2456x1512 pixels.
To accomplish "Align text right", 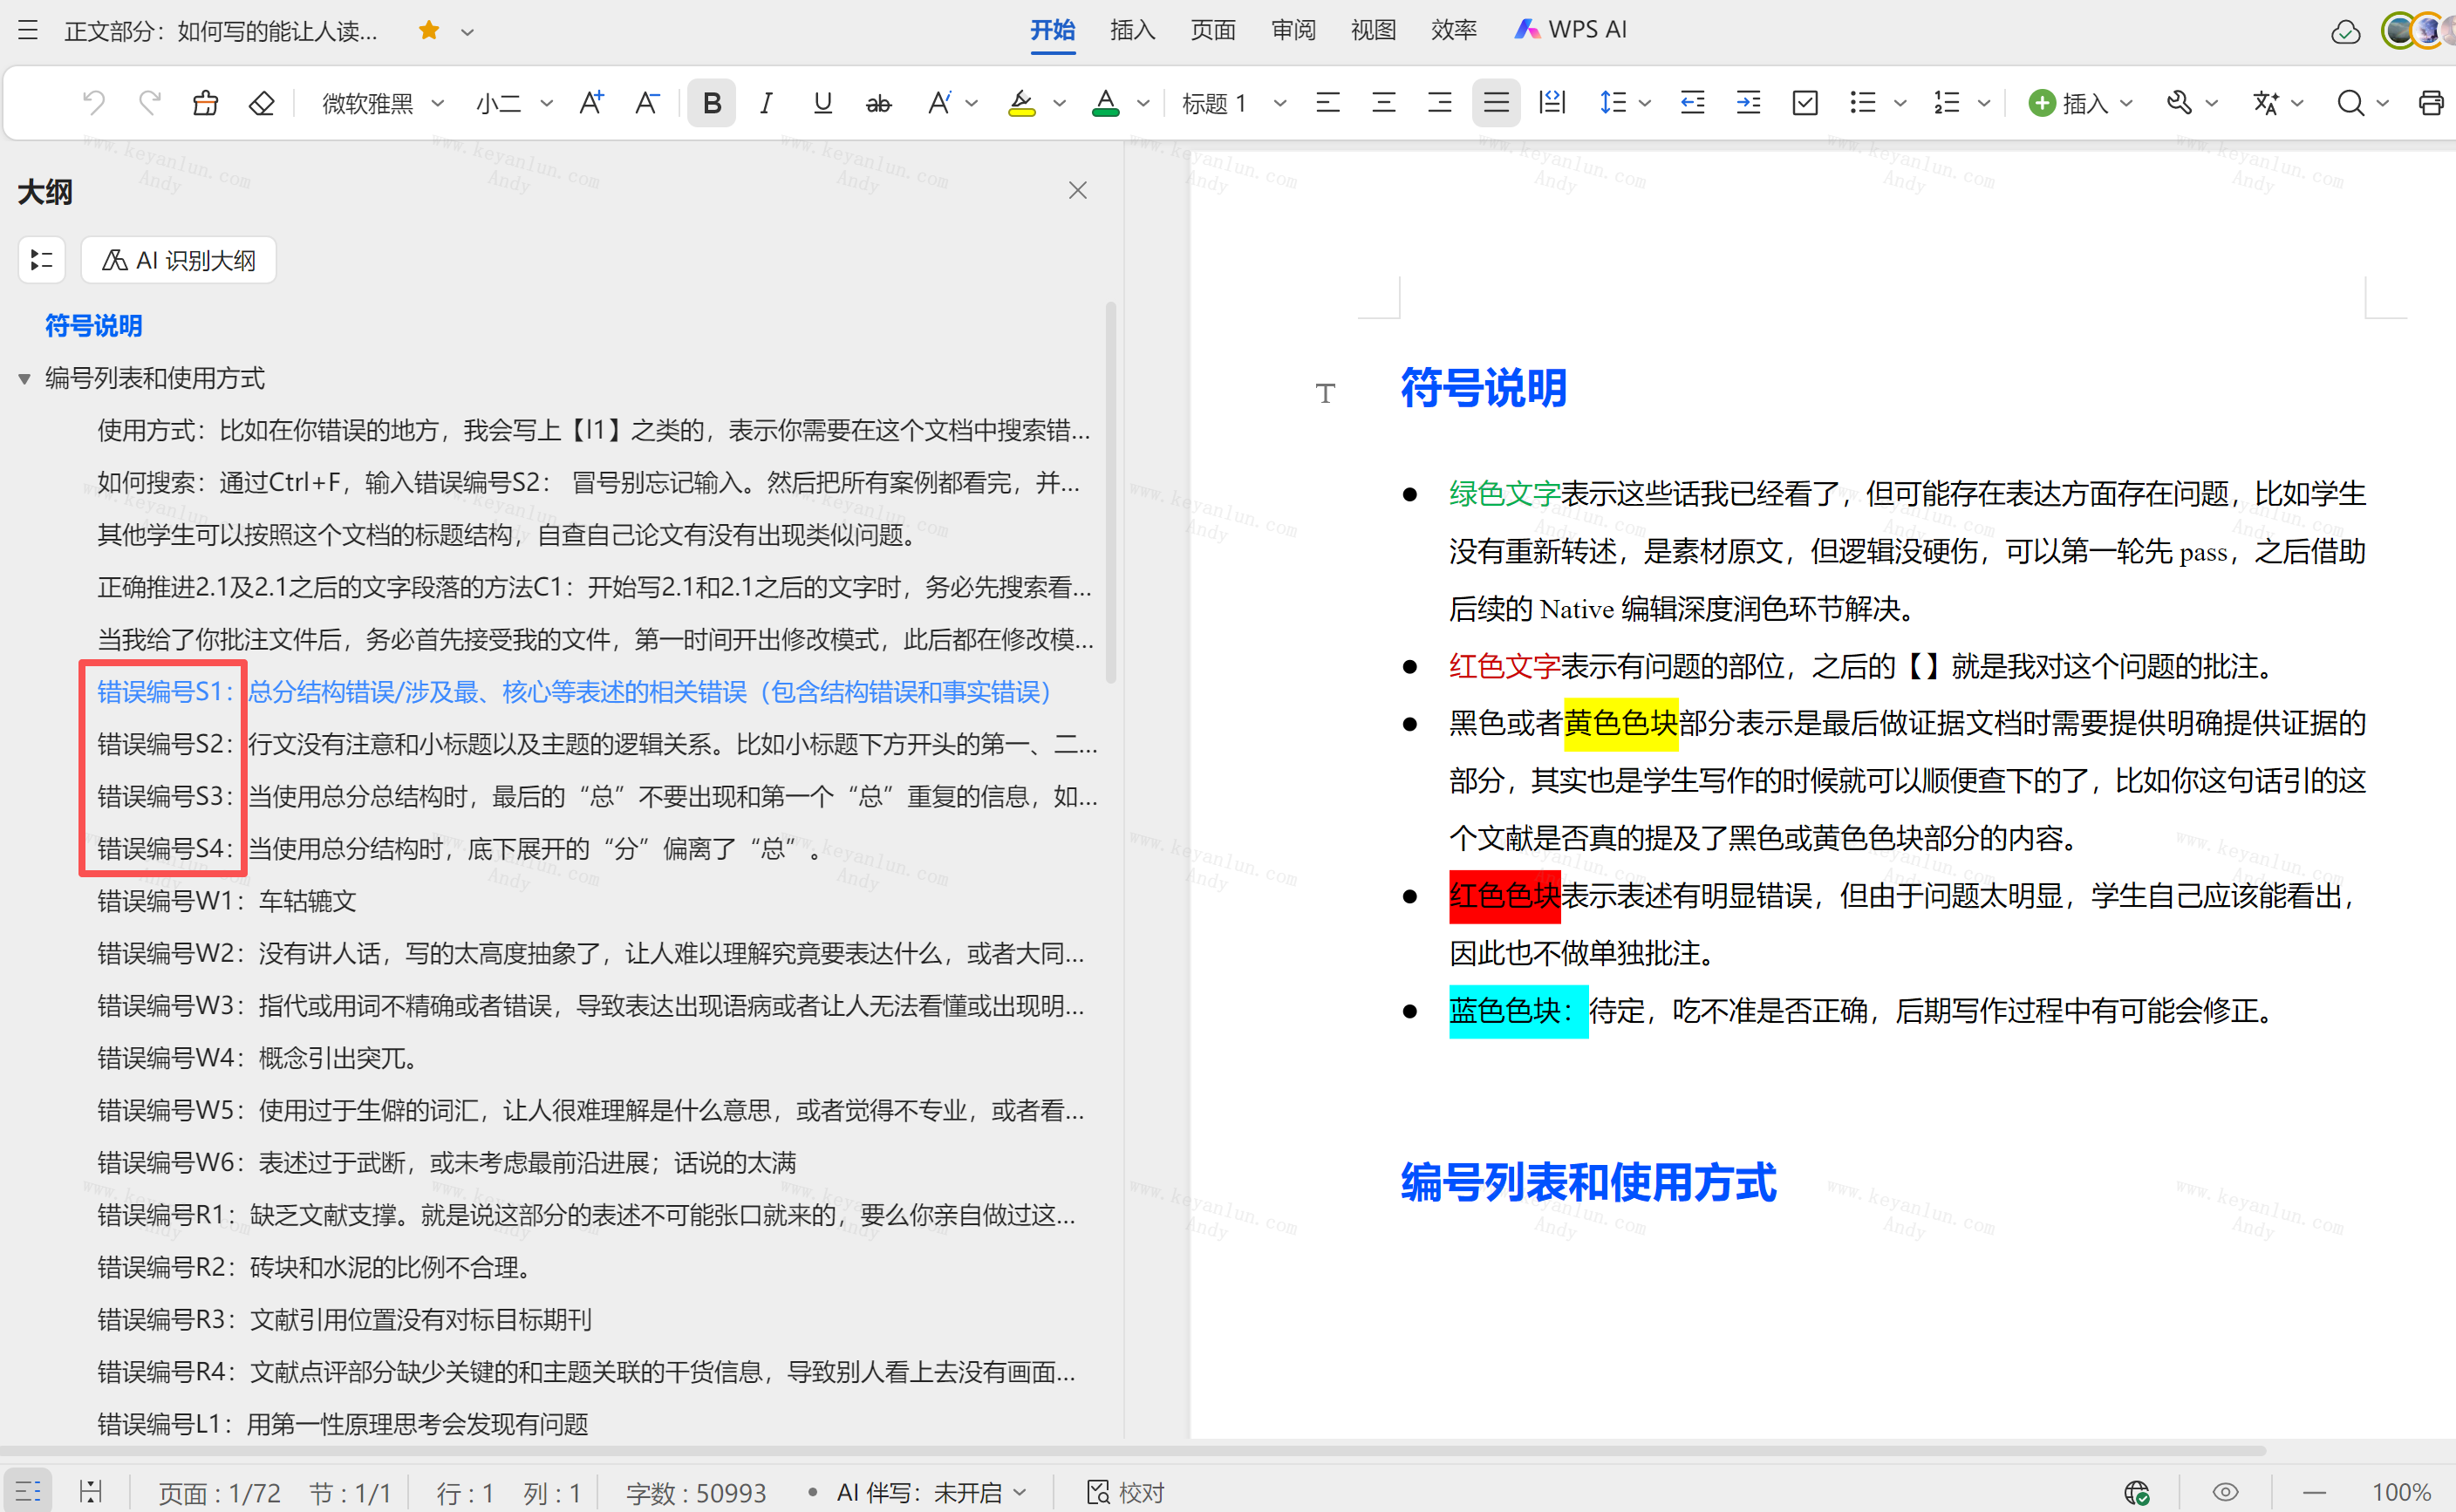I will tap(1440, 102).
